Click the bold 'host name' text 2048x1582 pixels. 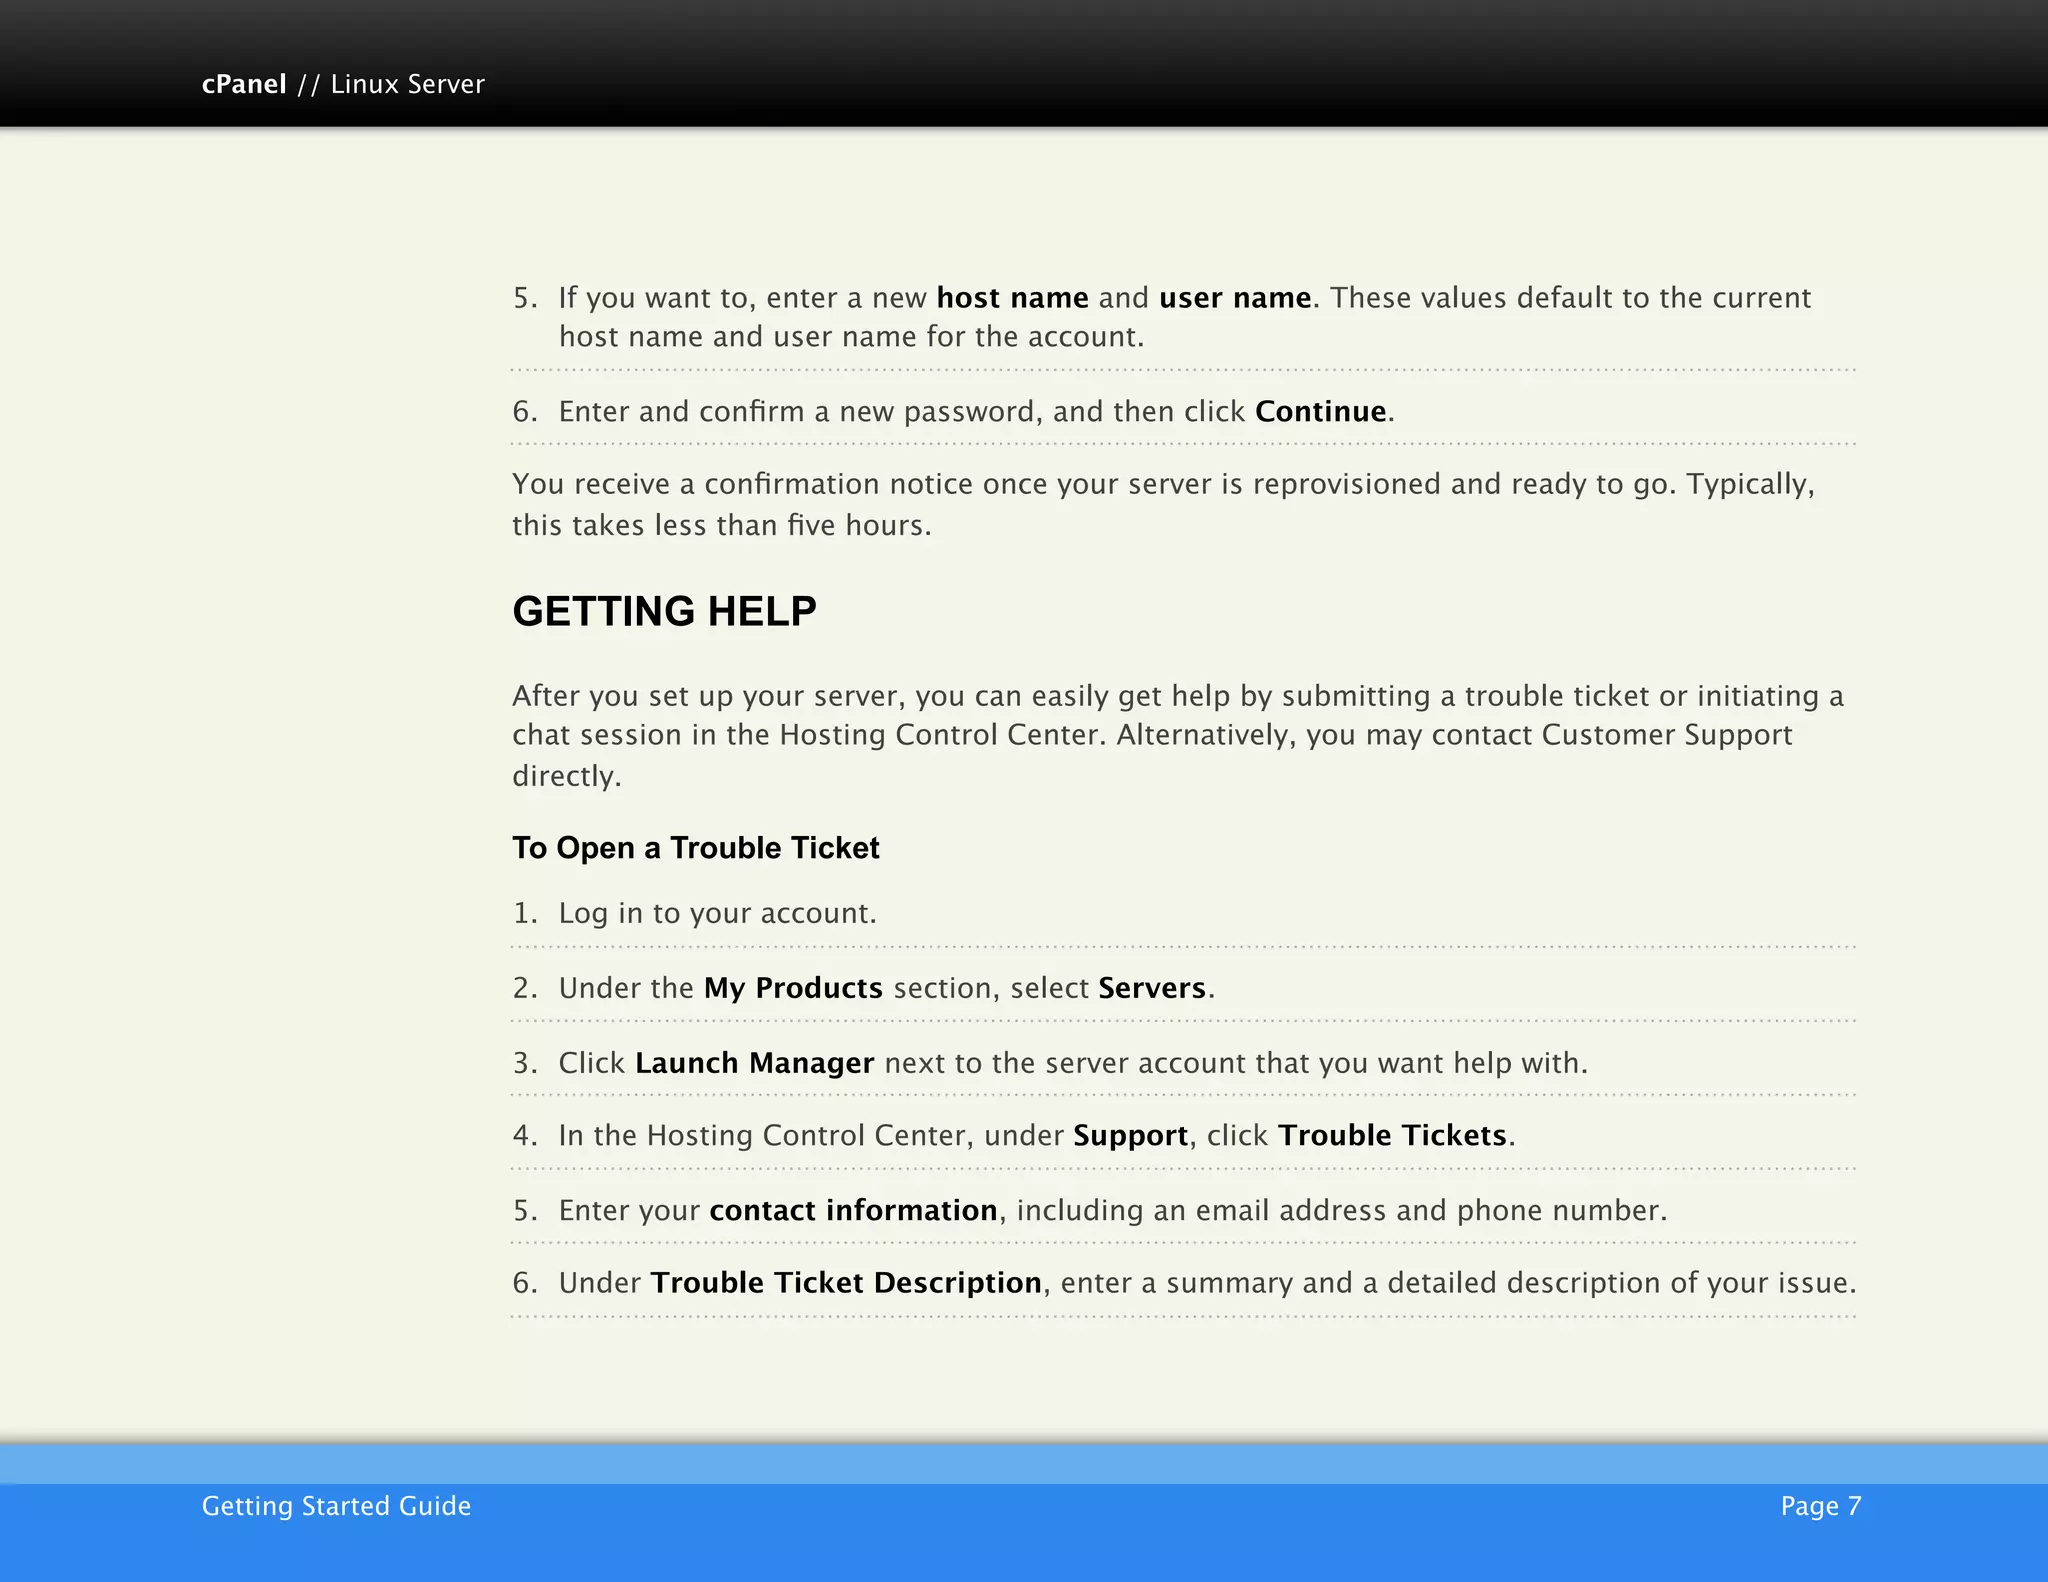1012,298
